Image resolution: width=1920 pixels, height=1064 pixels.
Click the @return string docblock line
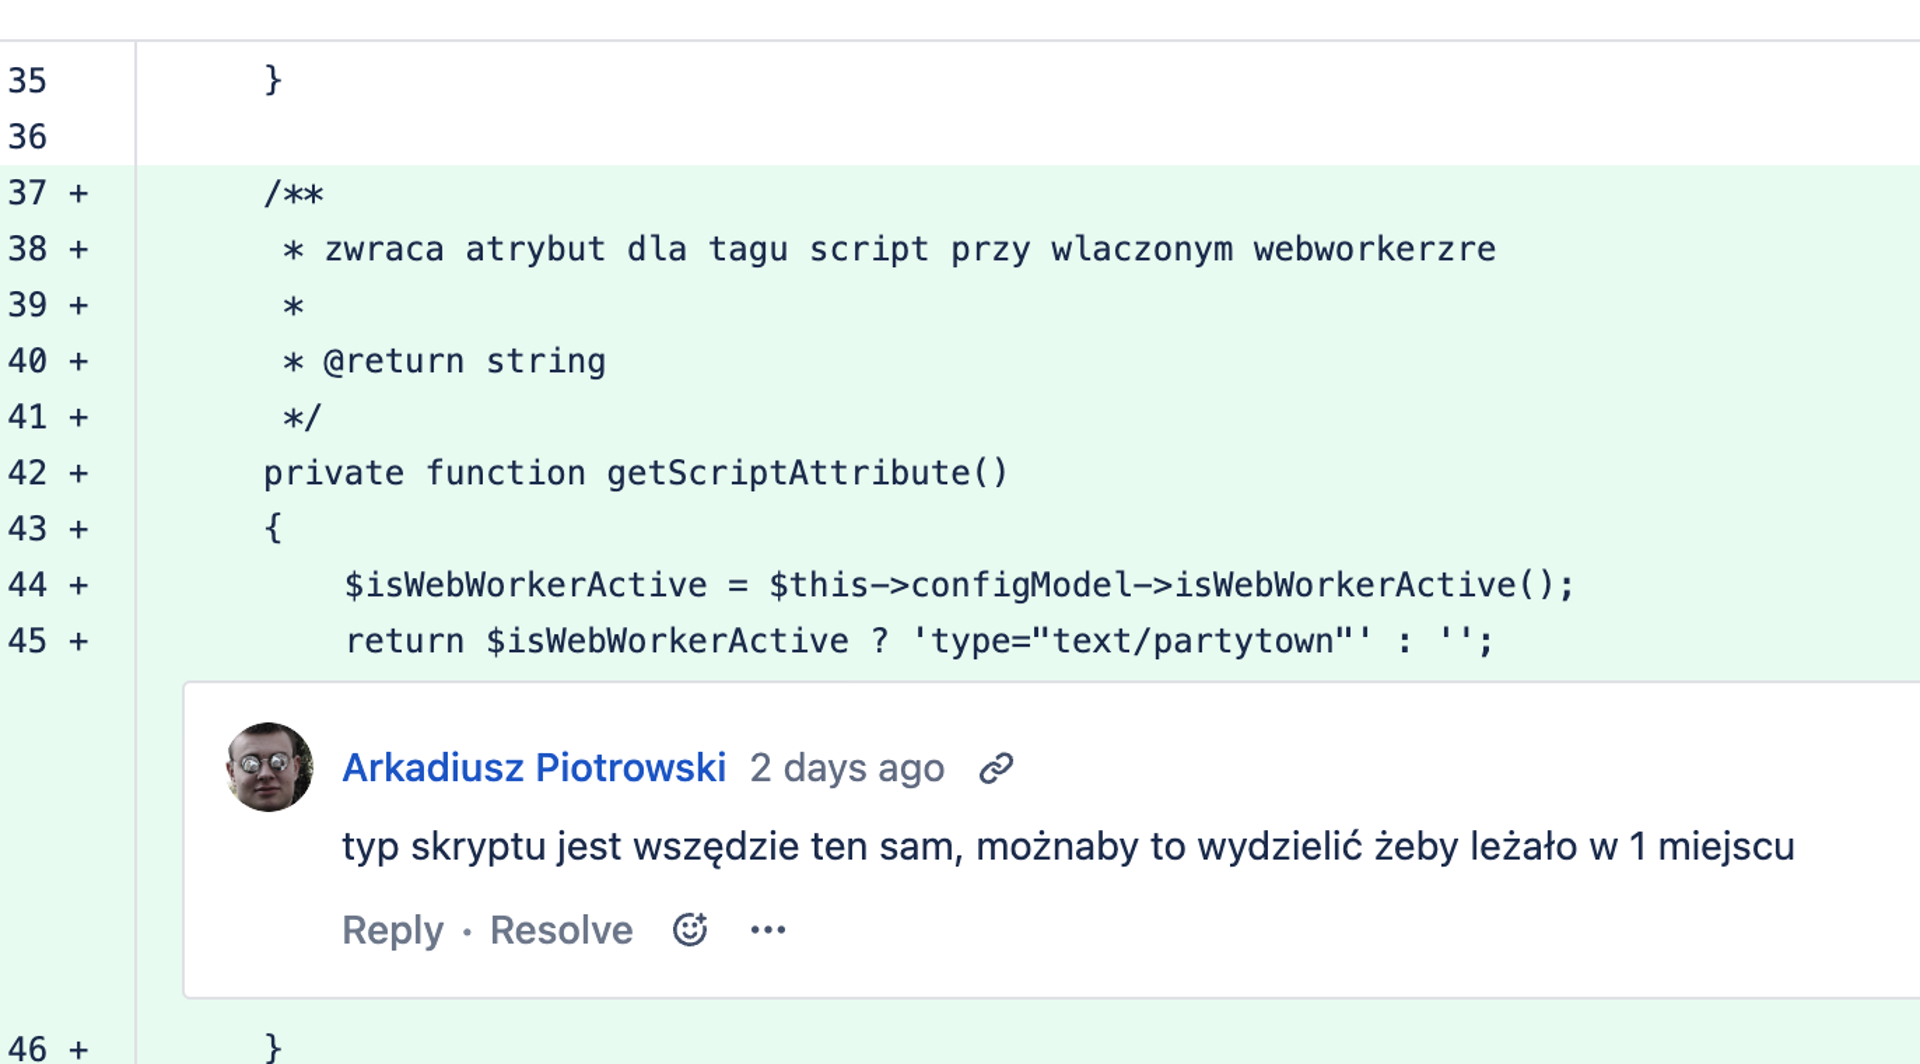pos(464,361)
